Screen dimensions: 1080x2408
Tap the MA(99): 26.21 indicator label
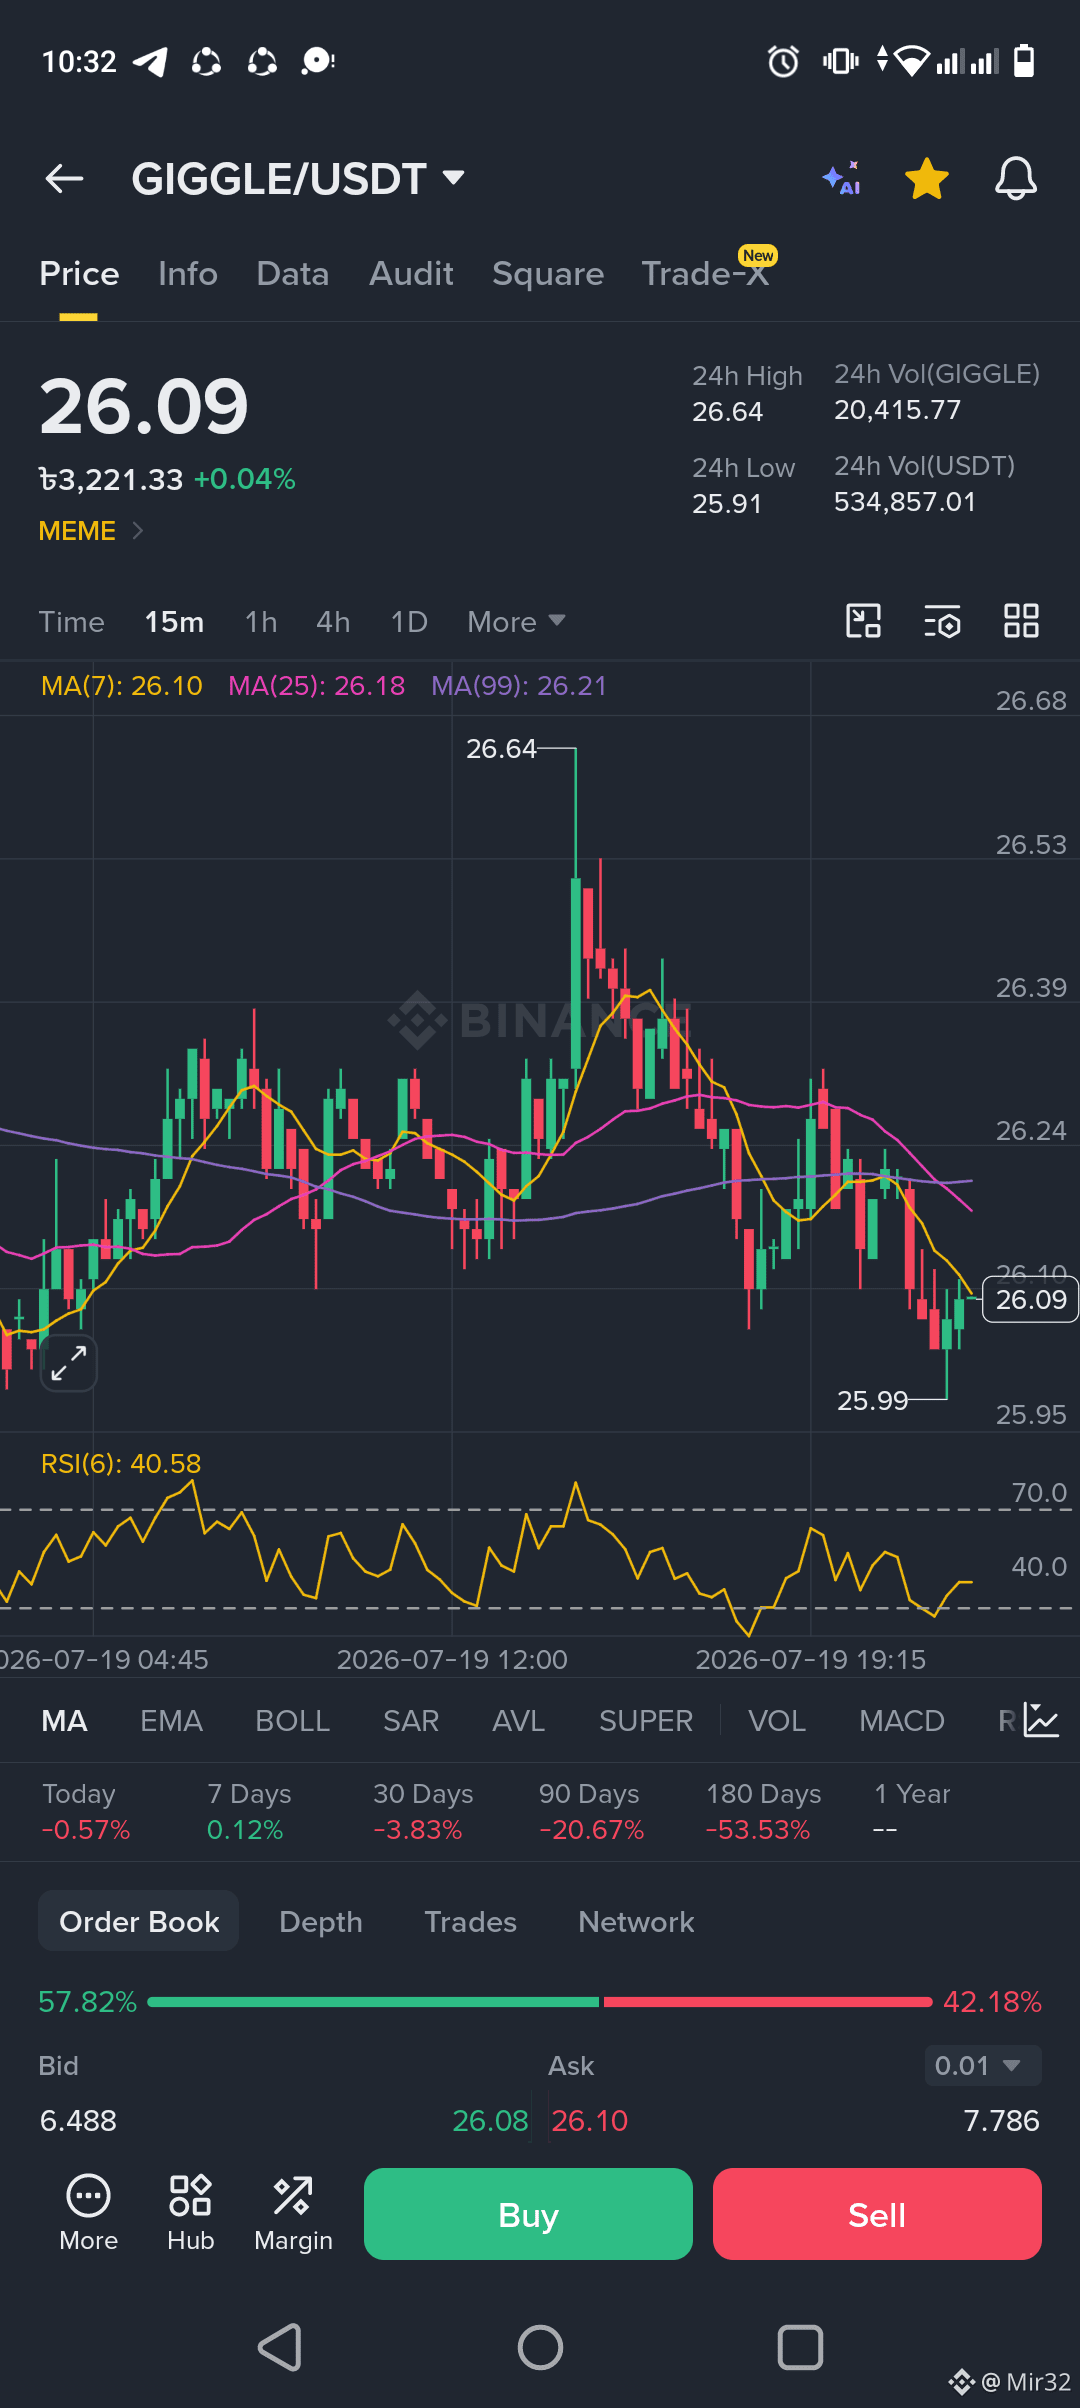click(x=519, y=686)
